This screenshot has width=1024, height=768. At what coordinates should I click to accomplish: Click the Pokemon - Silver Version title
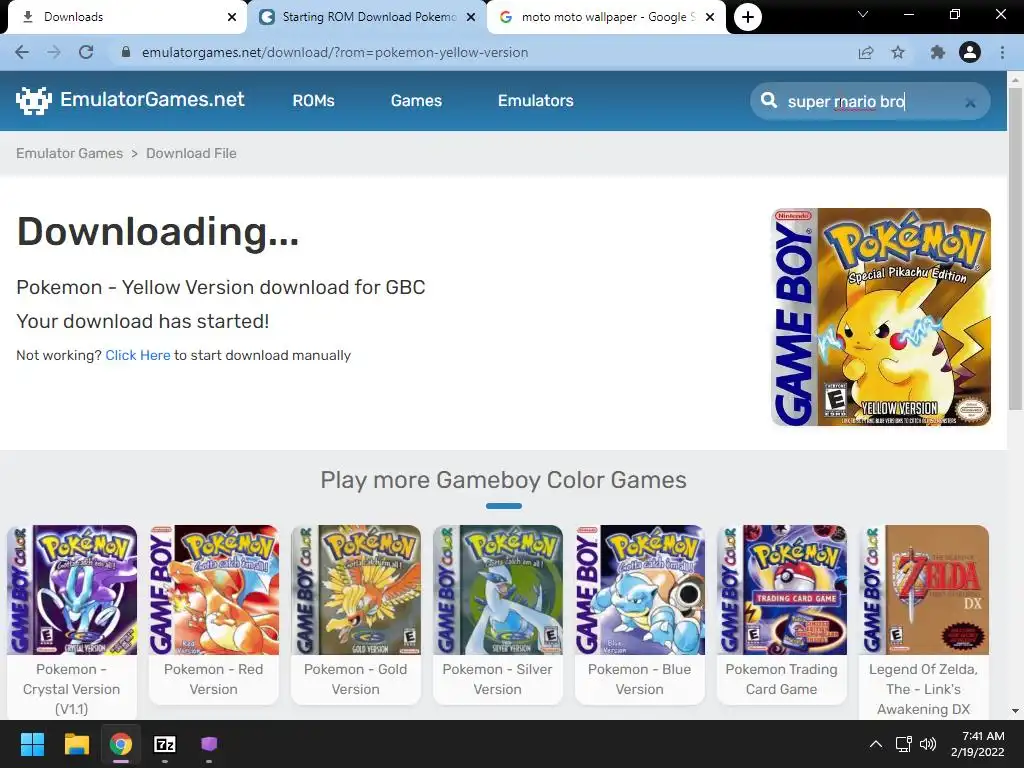point(498,679)
